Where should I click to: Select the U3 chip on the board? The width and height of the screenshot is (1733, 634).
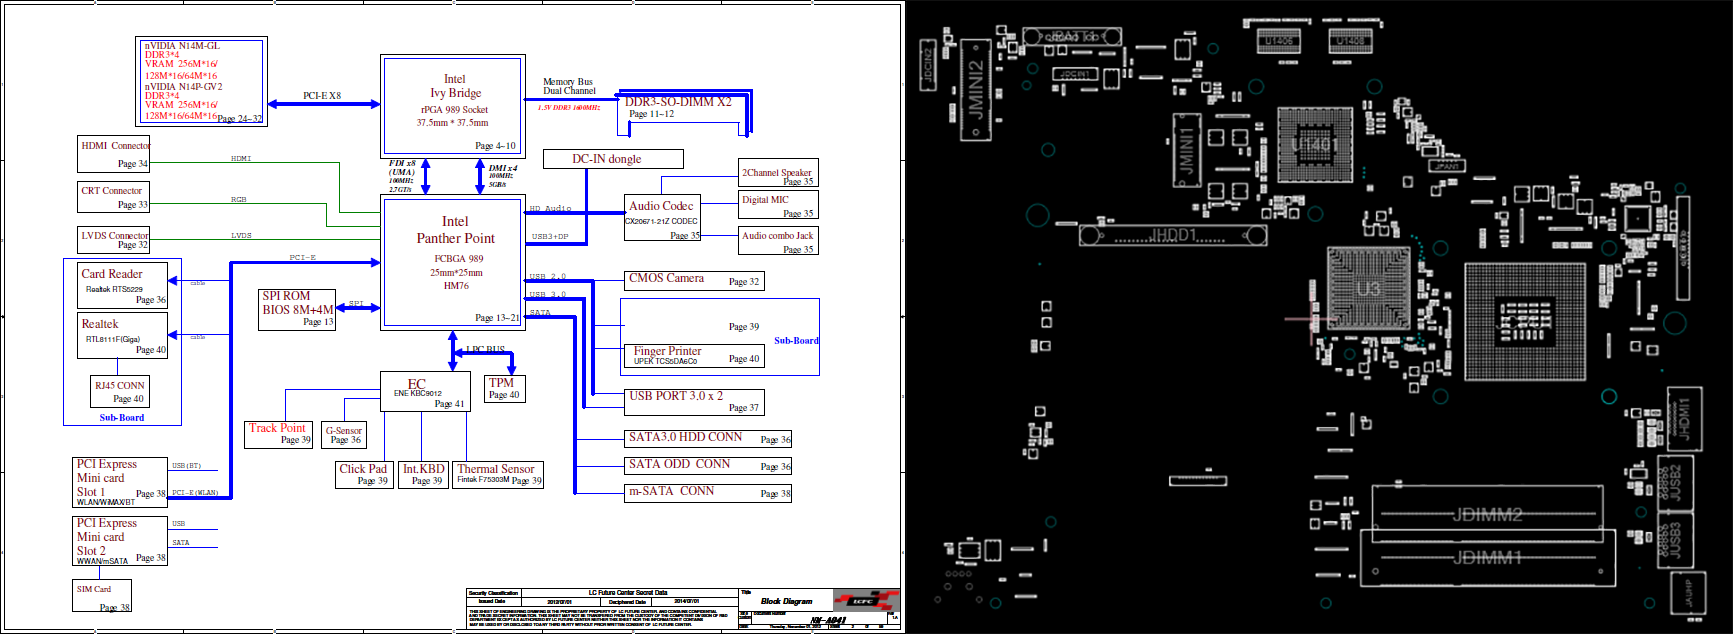point(1368,290)
